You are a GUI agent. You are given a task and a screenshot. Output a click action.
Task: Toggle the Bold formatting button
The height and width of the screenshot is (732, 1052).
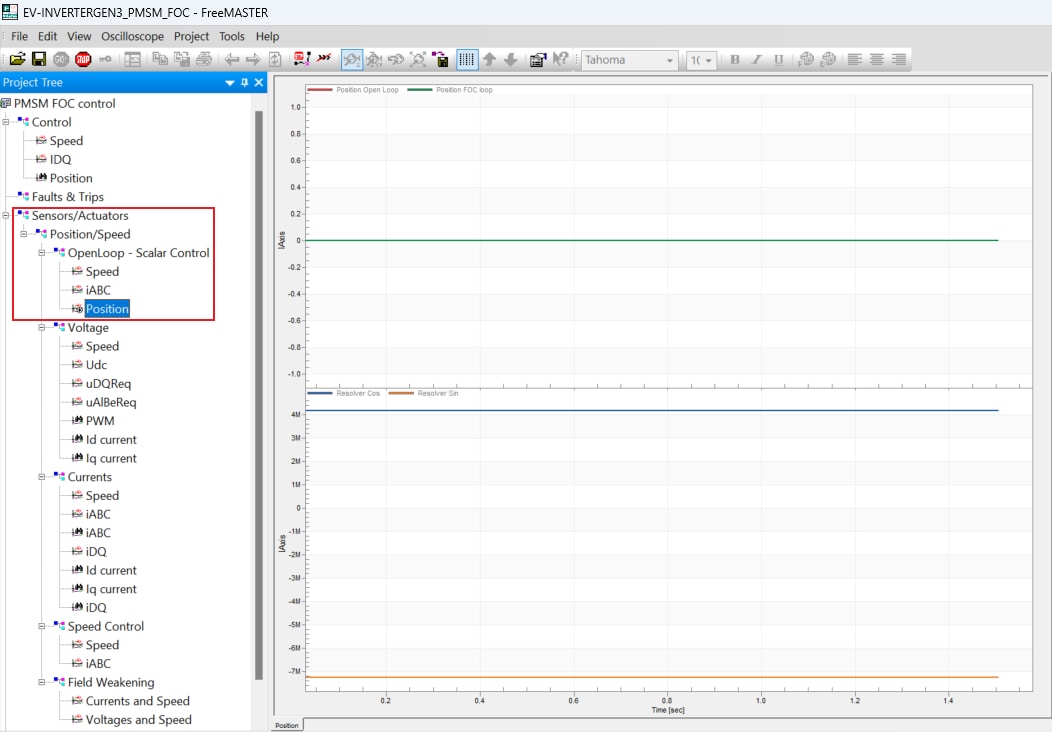coord(735,60)
